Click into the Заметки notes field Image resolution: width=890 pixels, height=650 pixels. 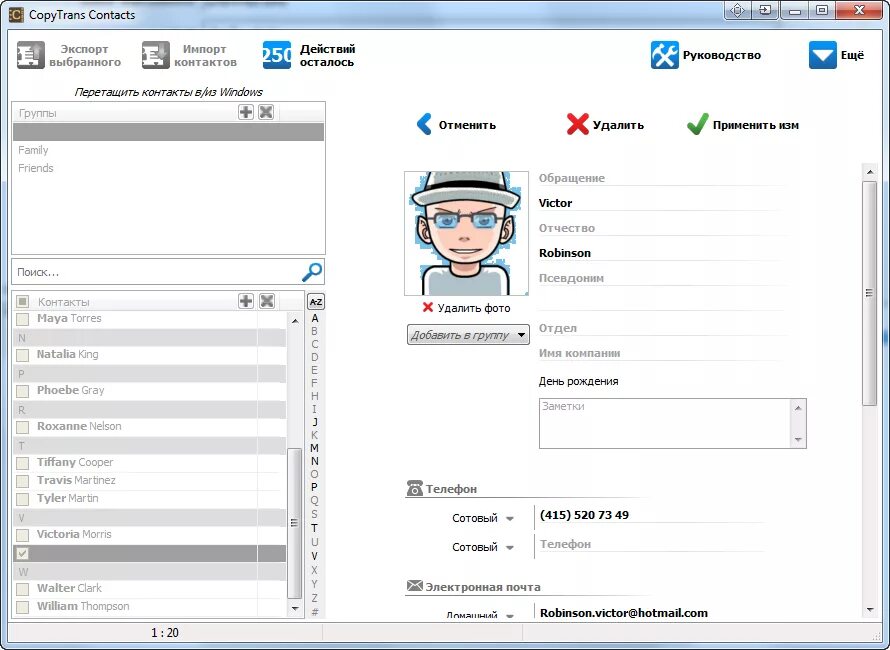pyautogui.click(x=665, y=423)
